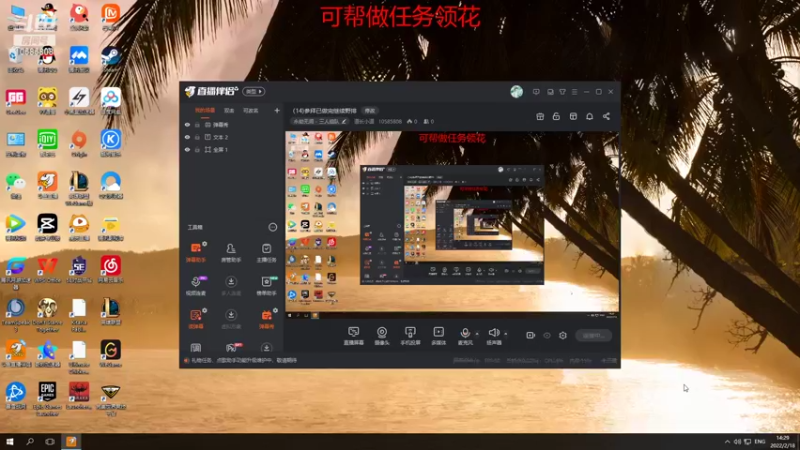
Task: Click the 麦克风 microphone icon
Action: (465, 333)
